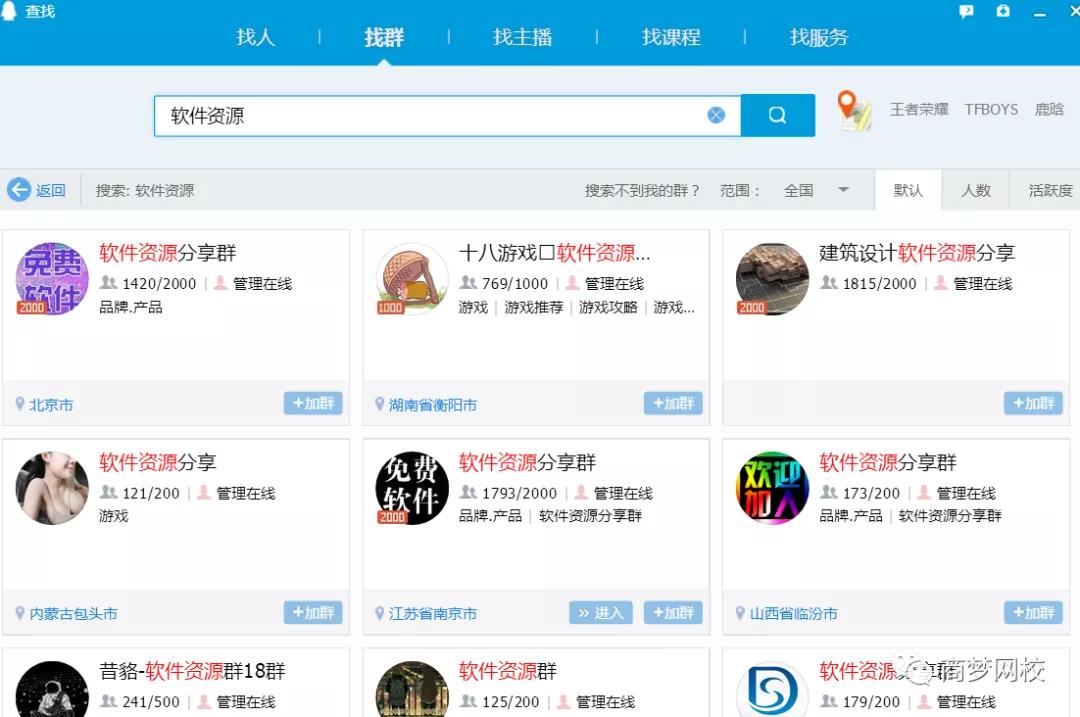Click the map location pin icon

[852, 110]
